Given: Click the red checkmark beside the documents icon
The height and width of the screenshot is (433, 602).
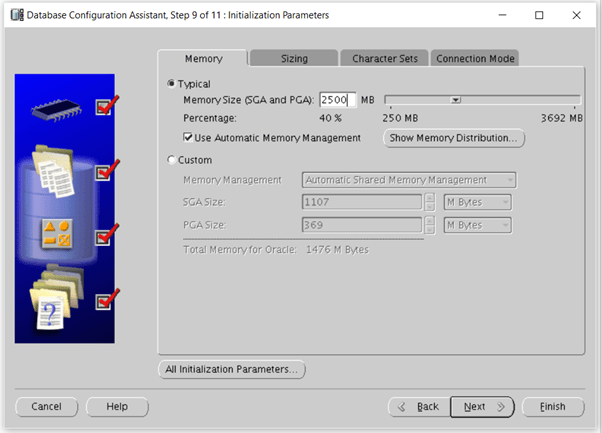Looking at the screenshot, I should point(108,171).
